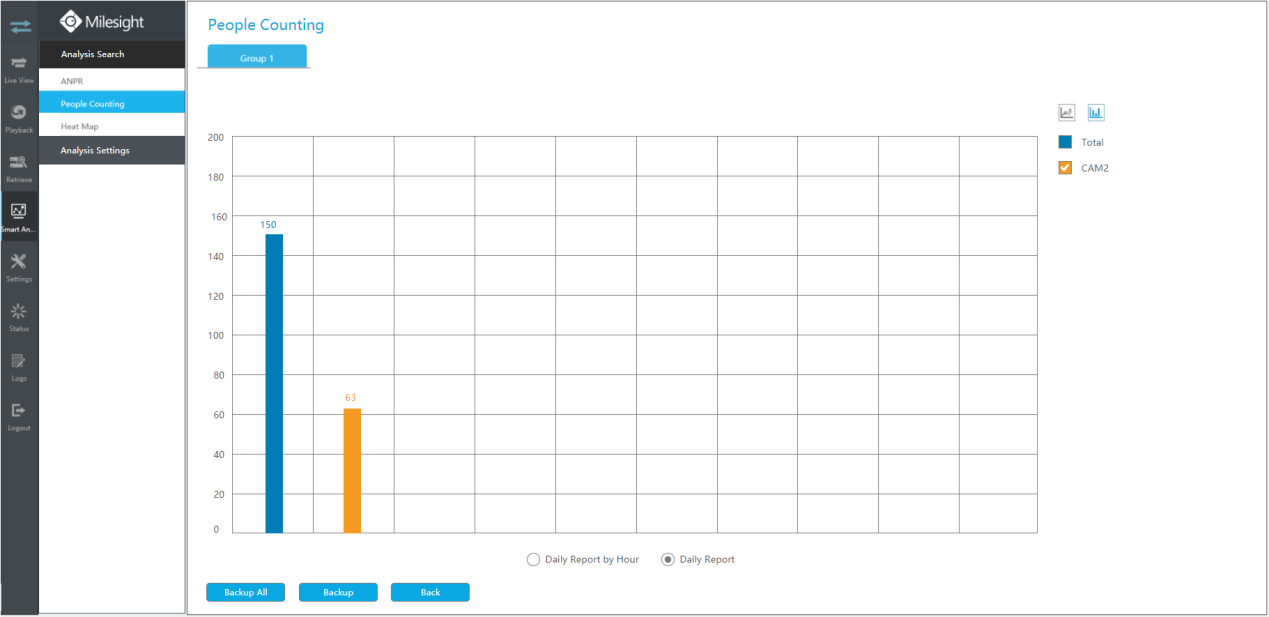1269x617 pixels.
Task: Go to the Retrieve section
Action: coord(19,167)
